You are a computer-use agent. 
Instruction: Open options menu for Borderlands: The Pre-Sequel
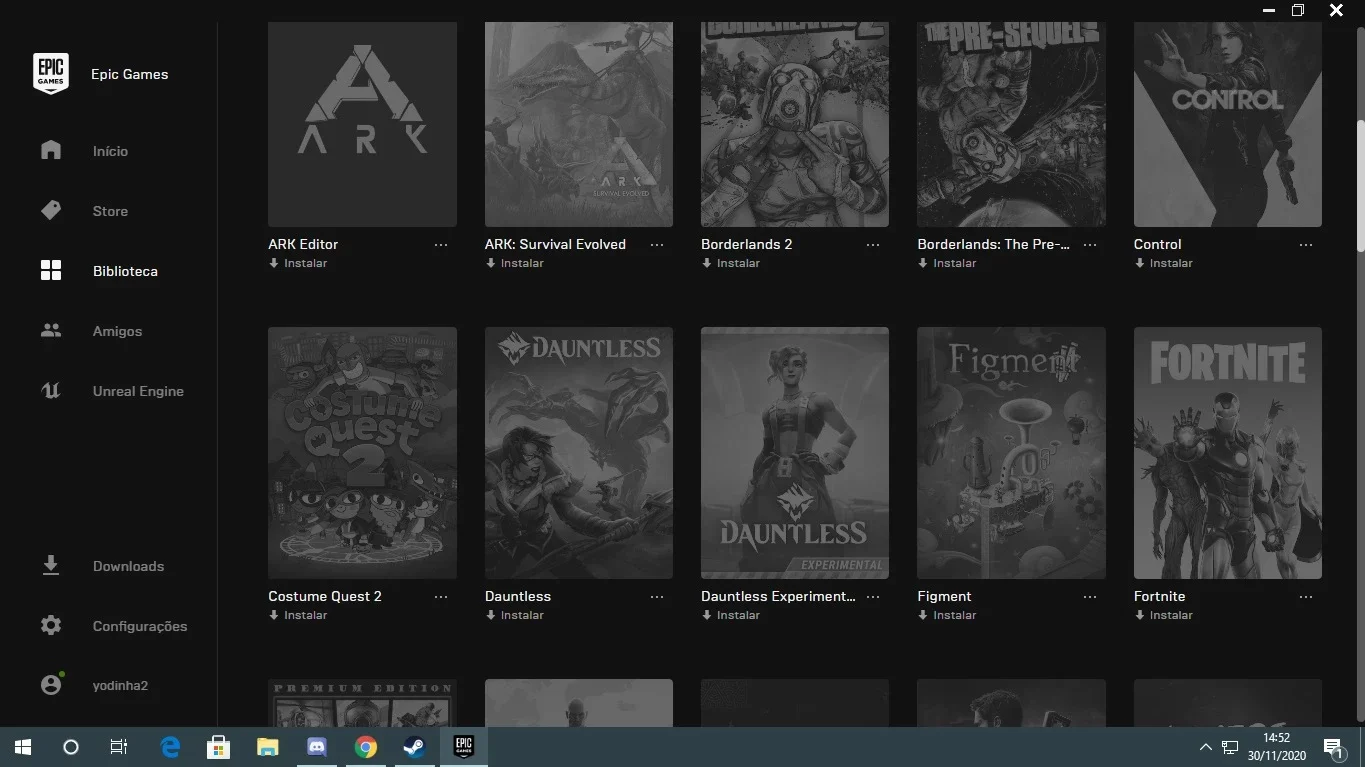coord(1090,245)
